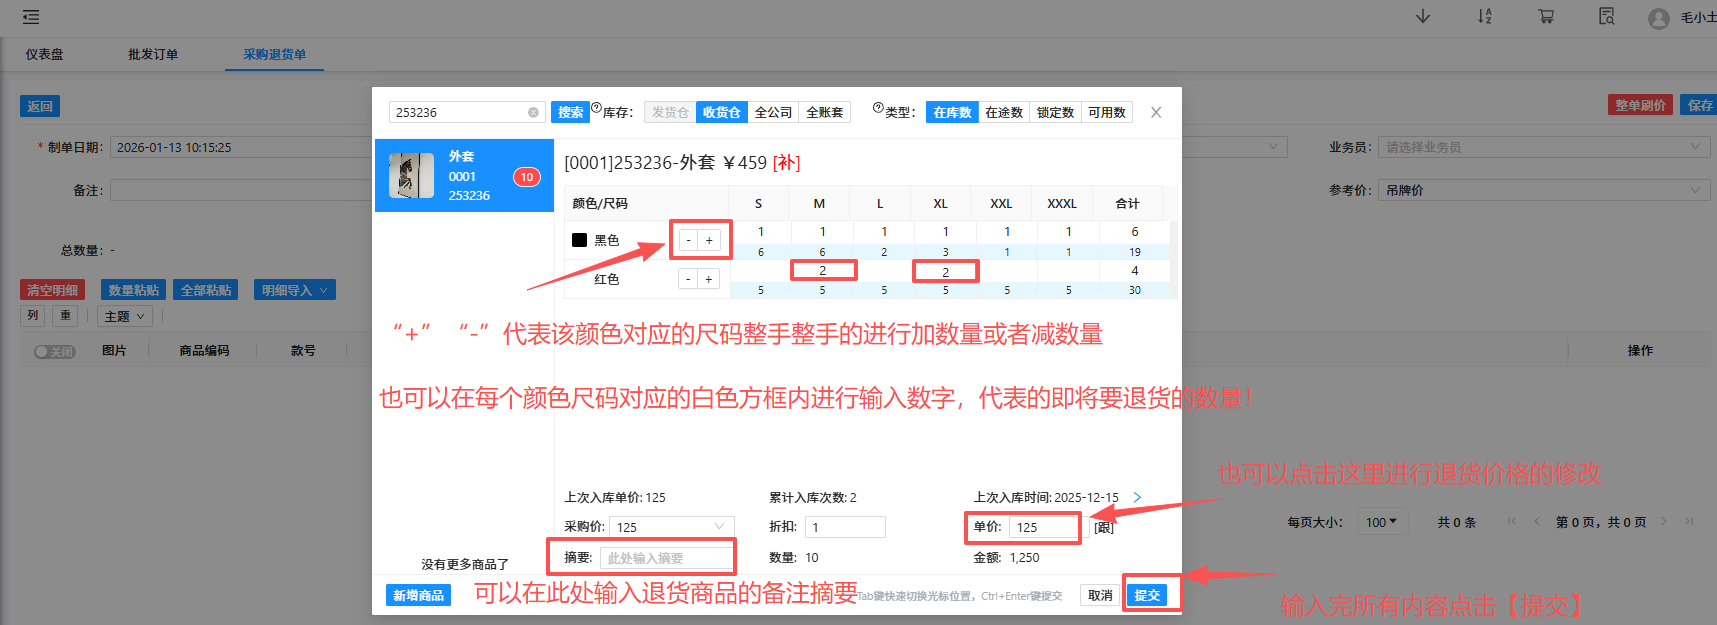Click the 新增商品 button
Screen dimensions: 1717x625
tap(418, 595)
